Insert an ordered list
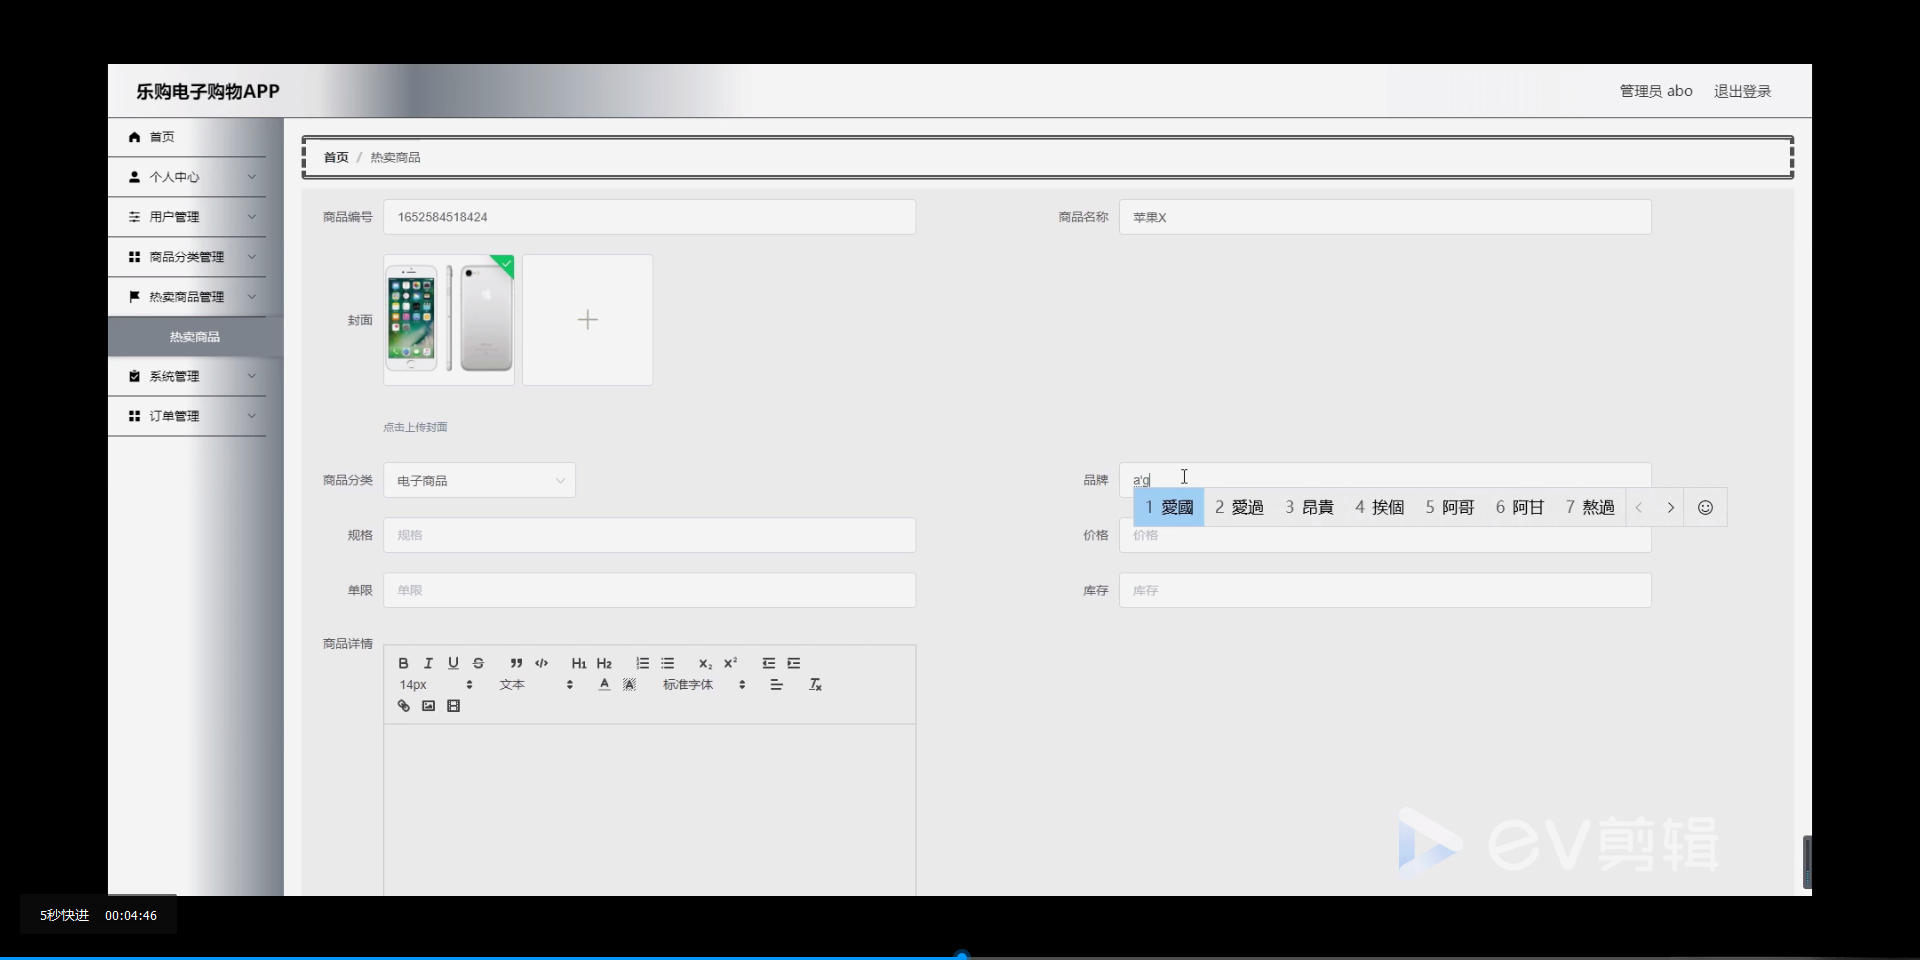Image resolution: width=1920 pixels, height=960 pixels. point(642,663)
